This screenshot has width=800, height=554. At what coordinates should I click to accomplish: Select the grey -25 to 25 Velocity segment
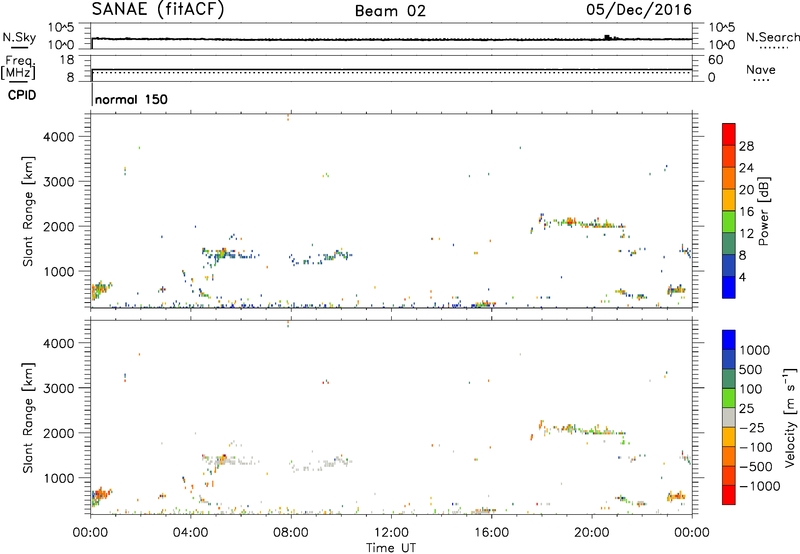tap(729, 417)
